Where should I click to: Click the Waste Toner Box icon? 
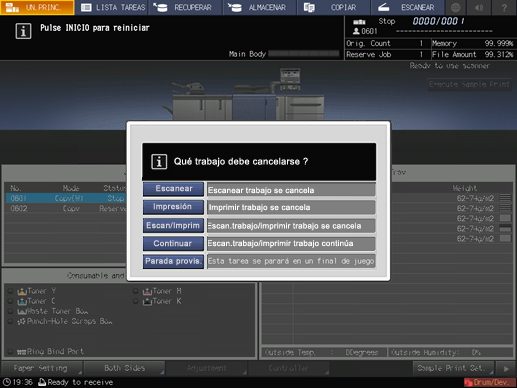(22, 312)
